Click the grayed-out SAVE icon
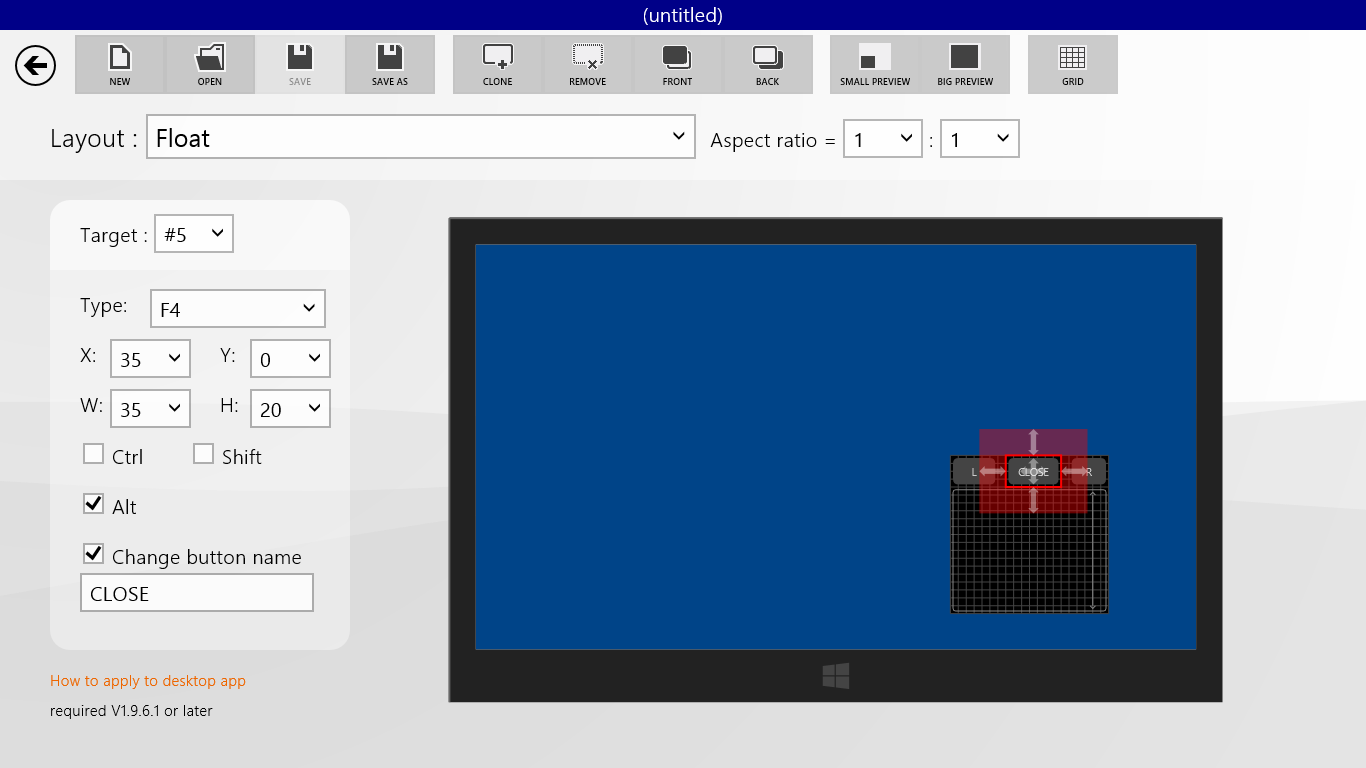Screen dimensions: 1366x768 coord(299,64)
